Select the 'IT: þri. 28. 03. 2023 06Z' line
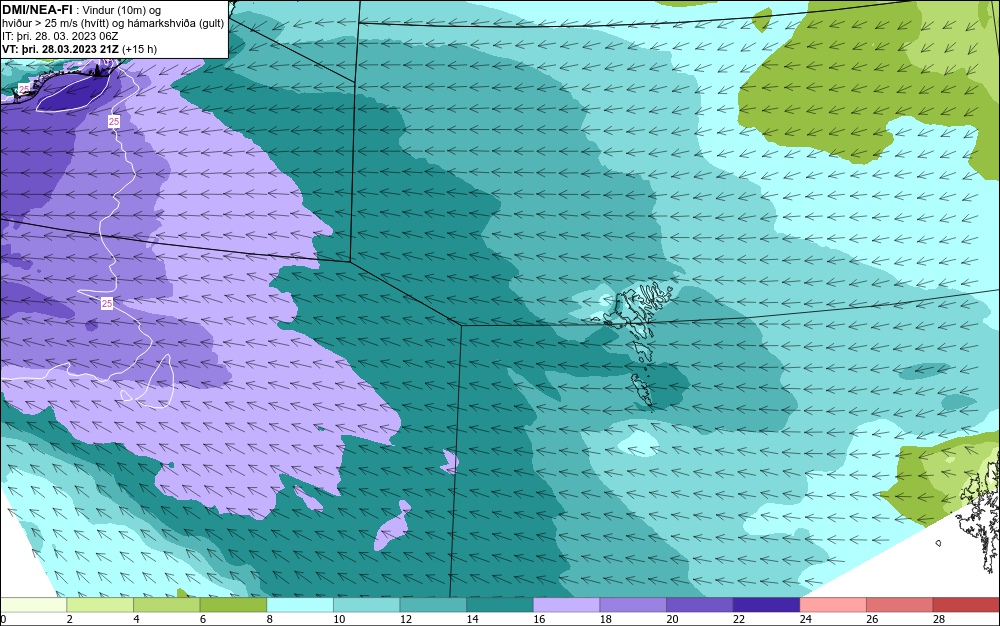Image resolution: width=1000 pixels, height=626 pixels. click(x=60, y=36)
